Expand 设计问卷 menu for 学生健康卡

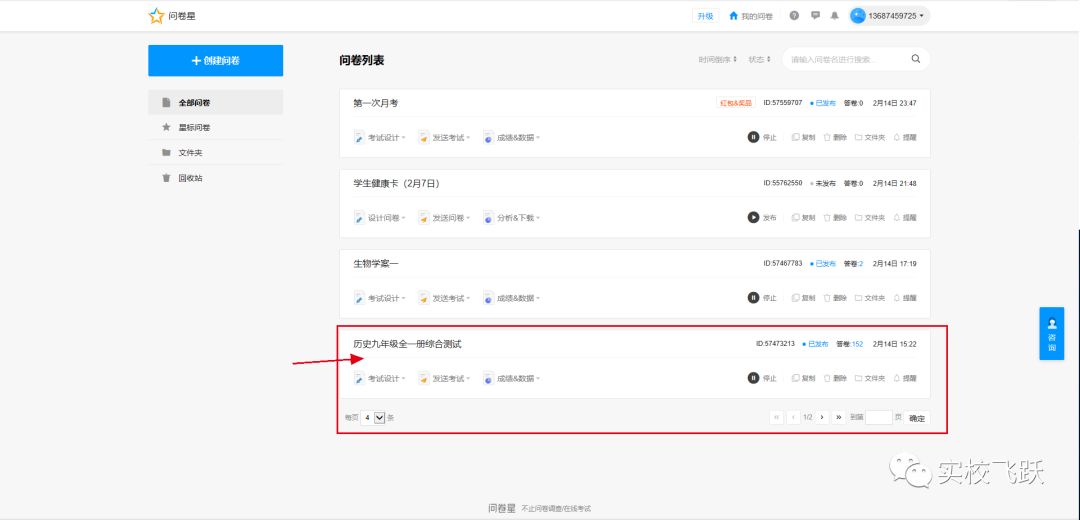click(380, 218)
